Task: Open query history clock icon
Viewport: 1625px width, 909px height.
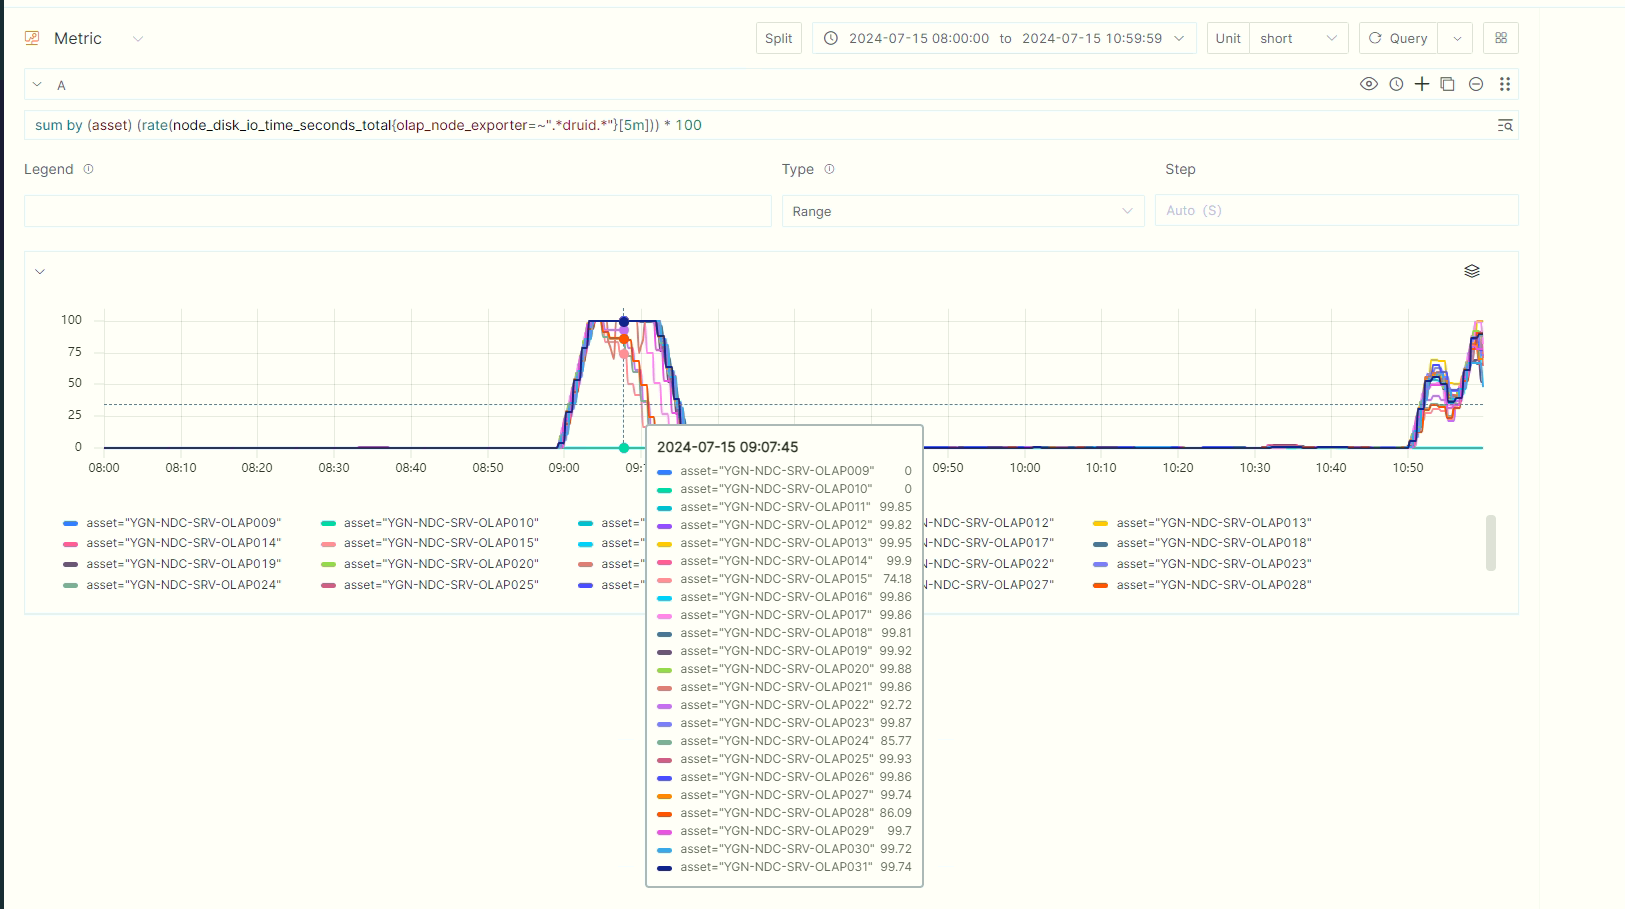Action: pyautogui.click(x=1396, y=84)
